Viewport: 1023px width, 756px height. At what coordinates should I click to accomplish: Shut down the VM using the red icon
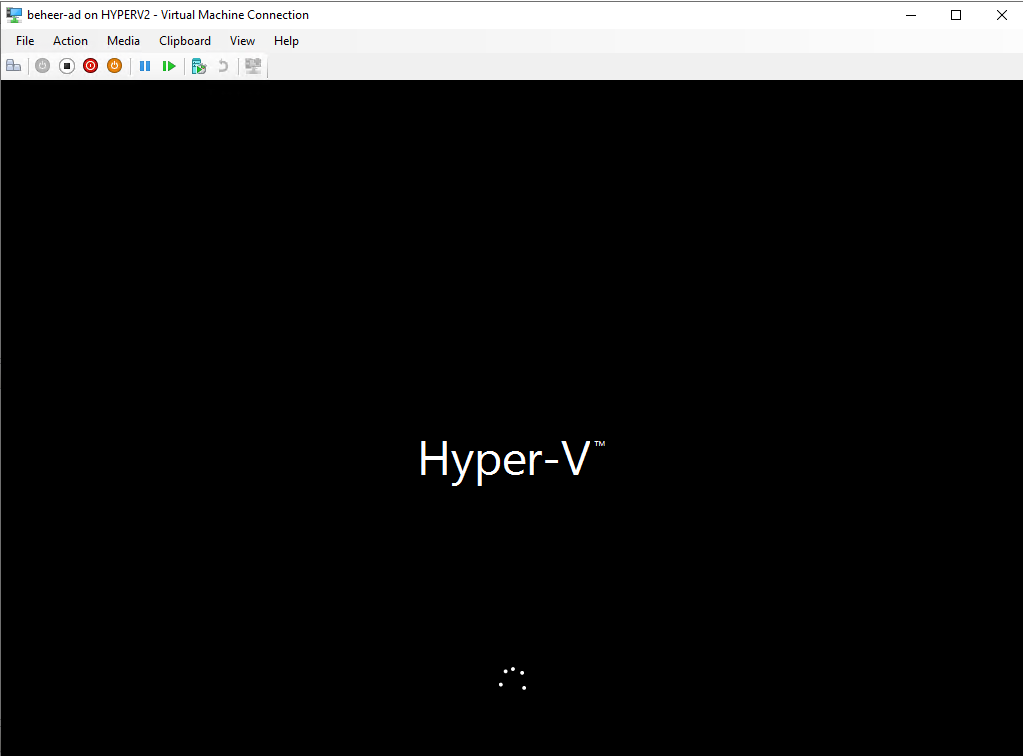point(91,66)
